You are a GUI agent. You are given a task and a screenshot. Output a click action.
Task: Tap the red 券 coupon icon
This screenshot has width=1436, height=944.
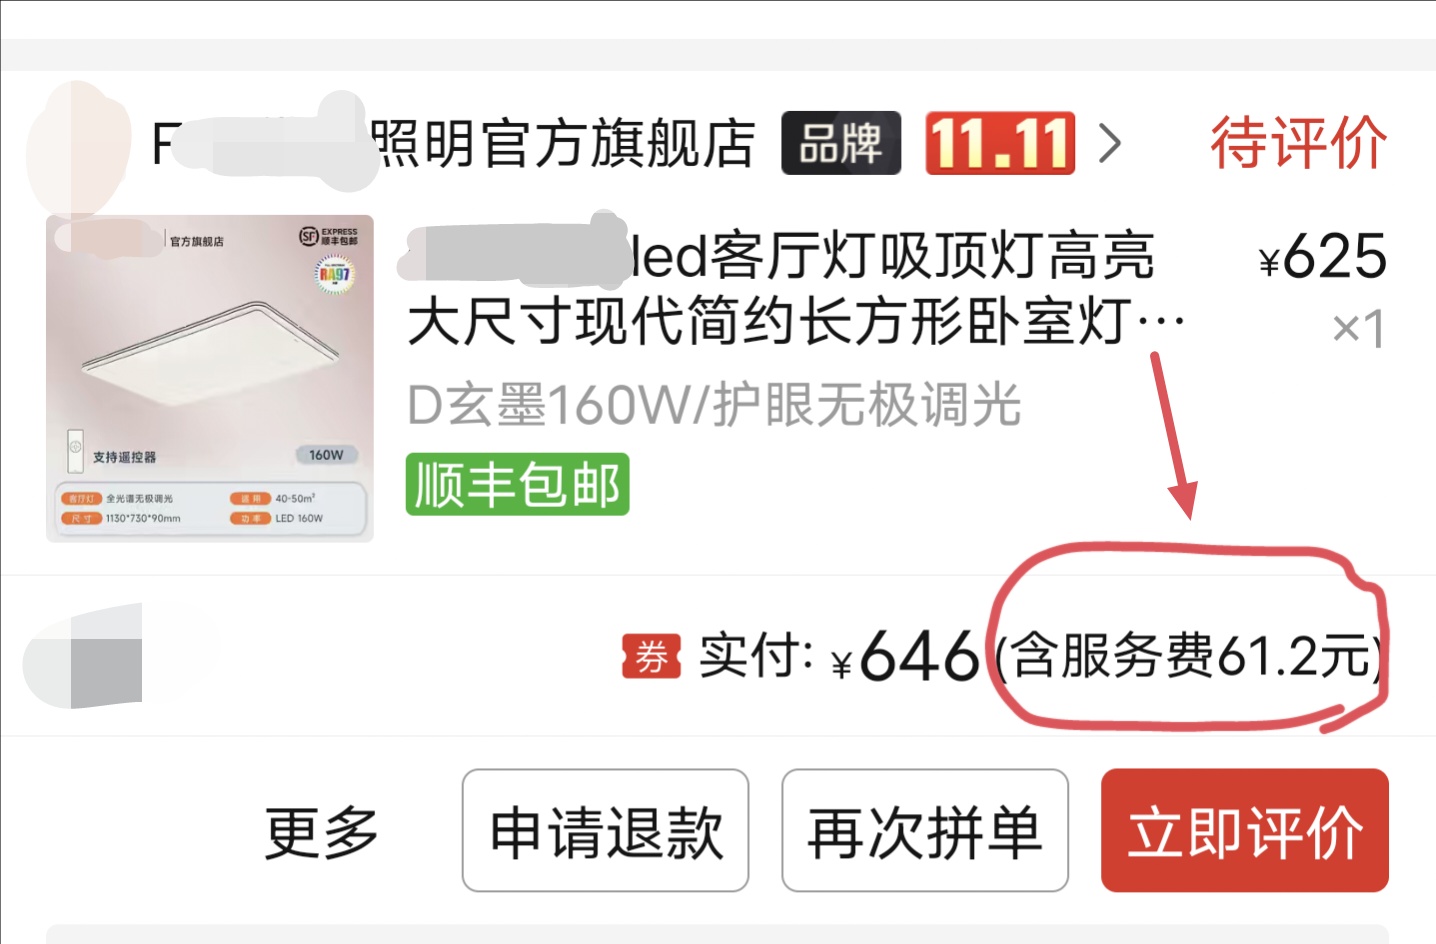pyautogui.click(x=651, y=657)
